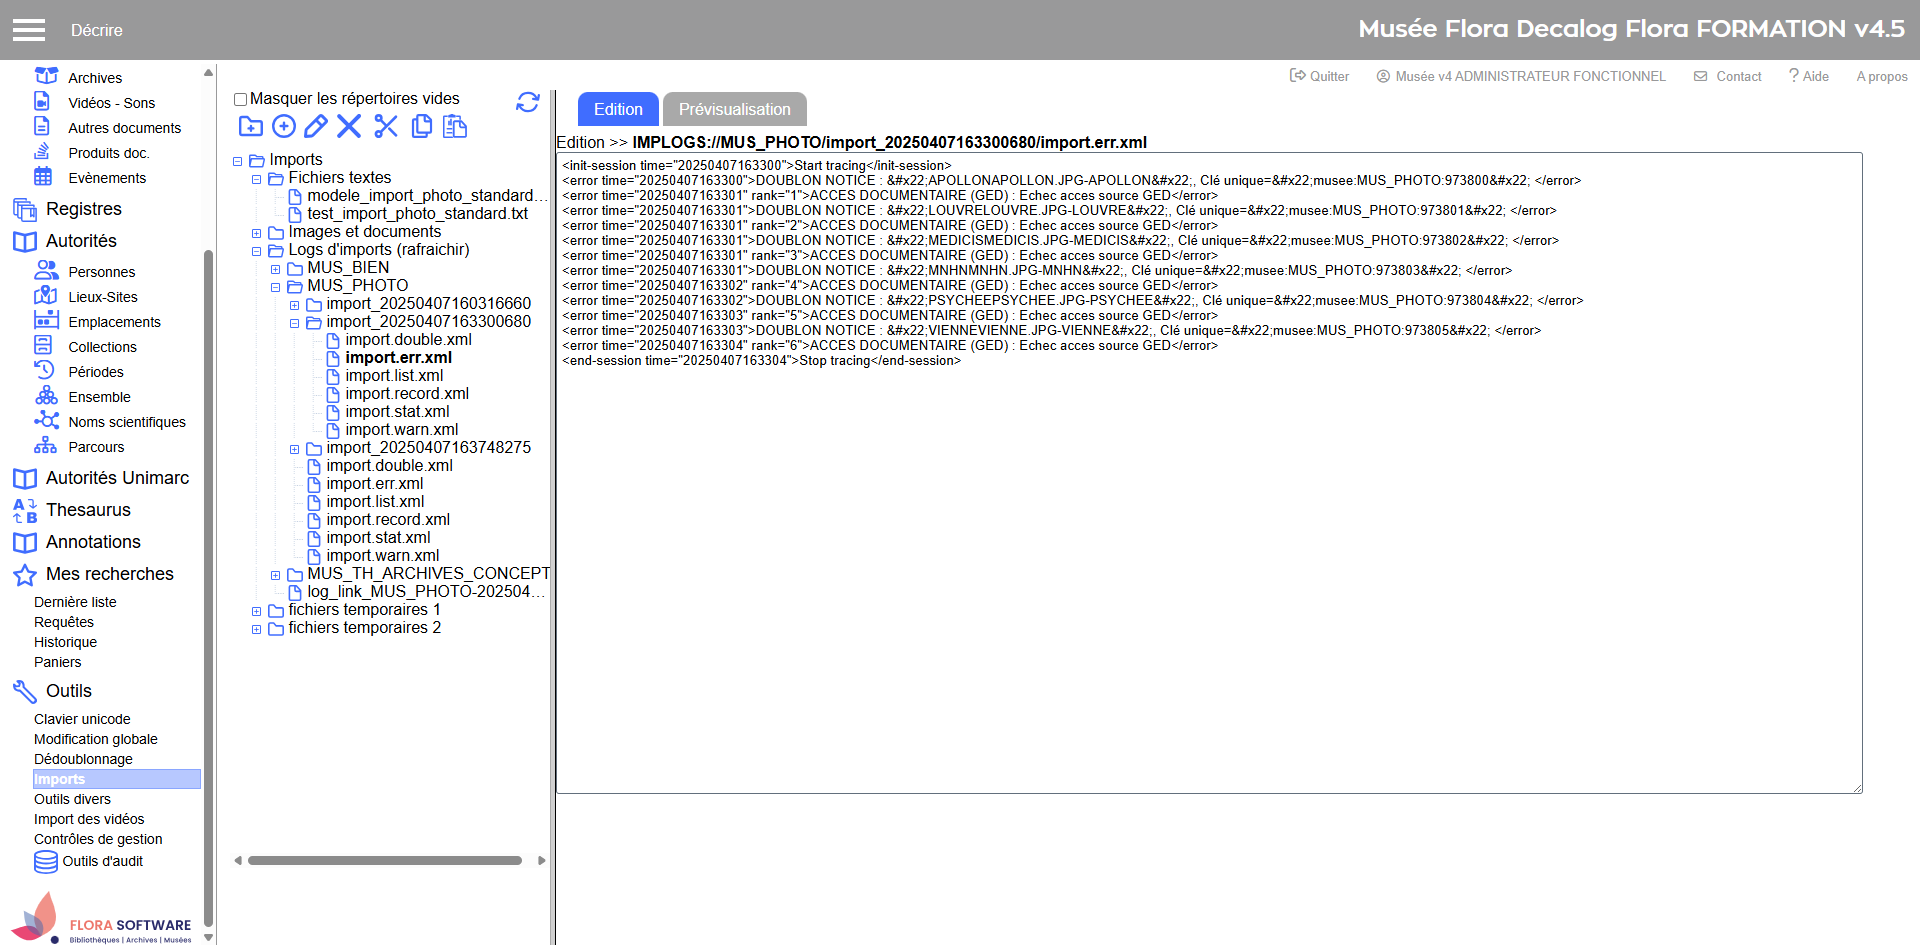Click the X delete icon in file toolbar

coord(349,126)
